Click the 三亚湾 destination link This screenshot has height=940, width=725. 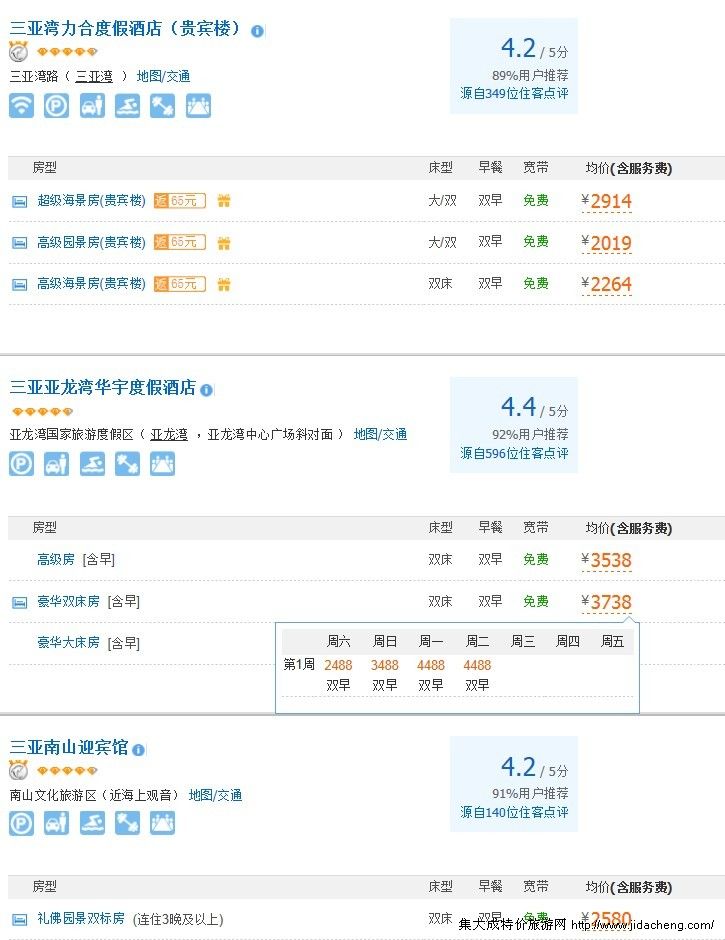point(95,75)
